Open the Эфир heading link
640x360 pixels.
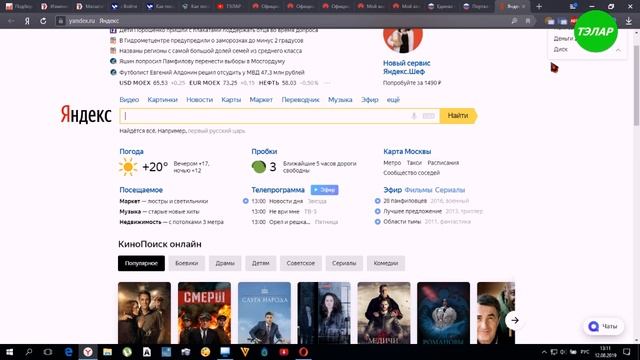[x=392, y=190]
